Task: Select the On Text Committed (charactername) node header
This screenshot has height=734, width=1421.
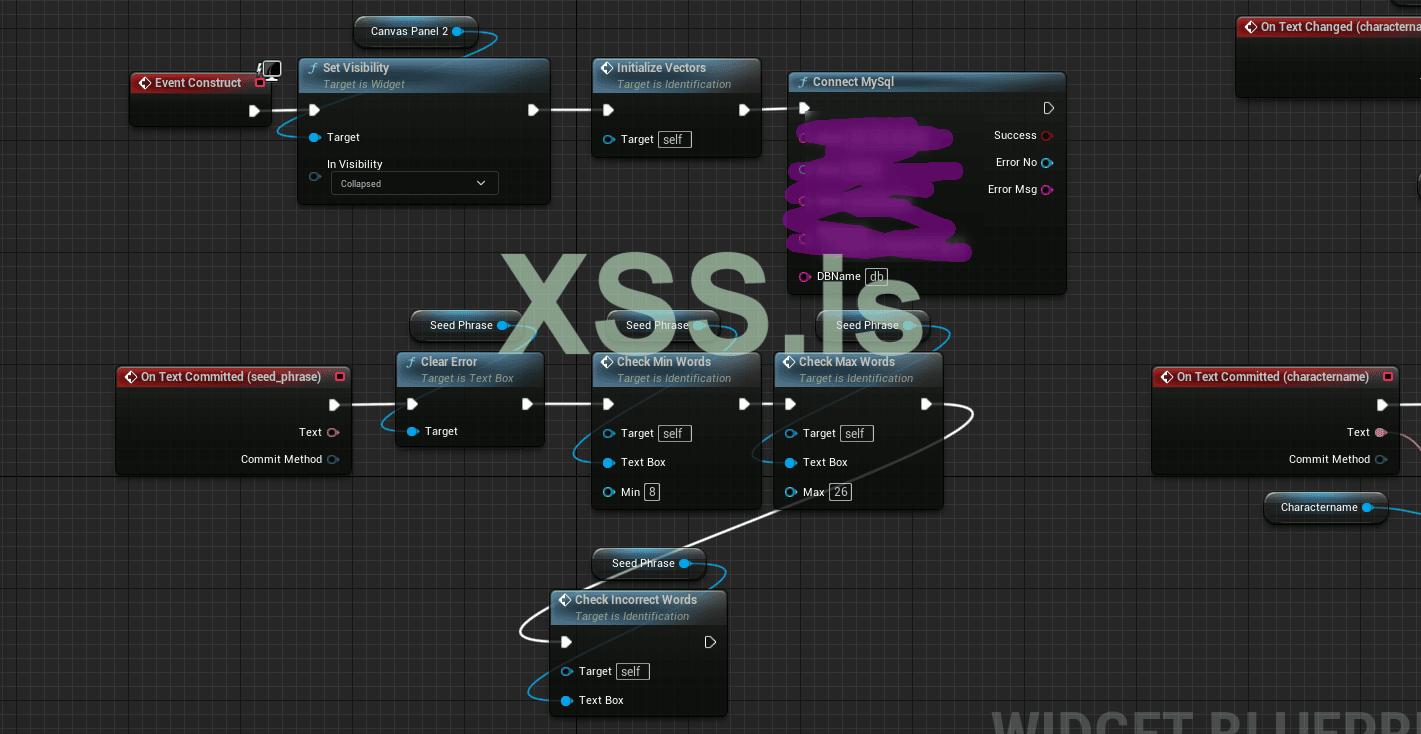Action: click(1276, 377)
